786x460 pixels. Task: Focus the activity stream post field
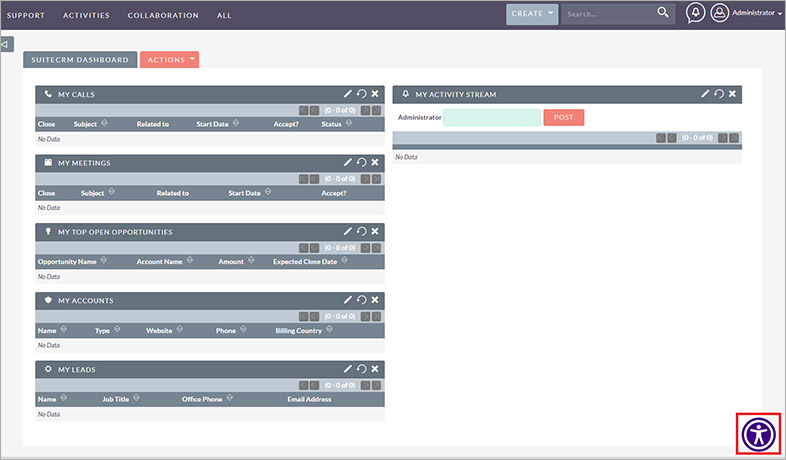(x=492, y=117)
